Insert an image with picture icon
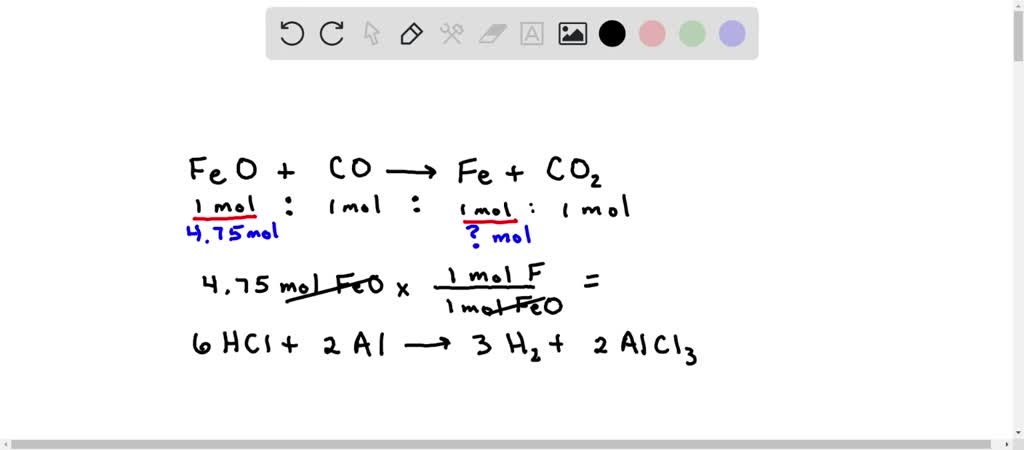This screenshot has width=1024, height=450. (572, 33)
